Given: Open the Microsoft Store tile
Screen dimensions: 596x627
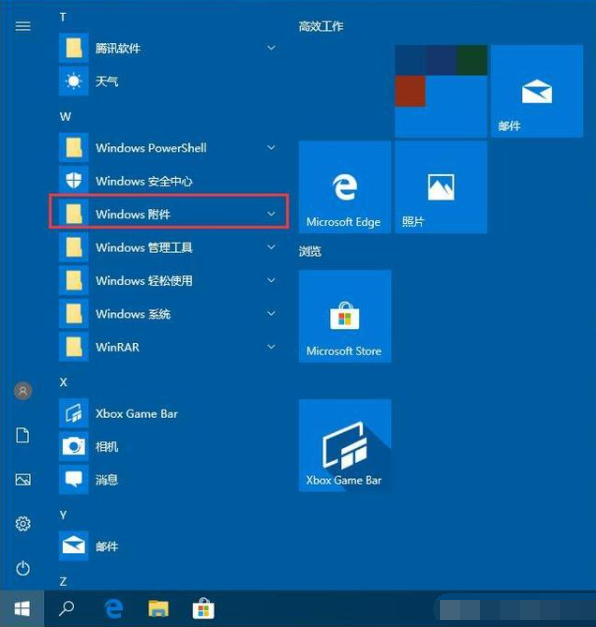Looking at the screenshot, I should coord(345,316).
